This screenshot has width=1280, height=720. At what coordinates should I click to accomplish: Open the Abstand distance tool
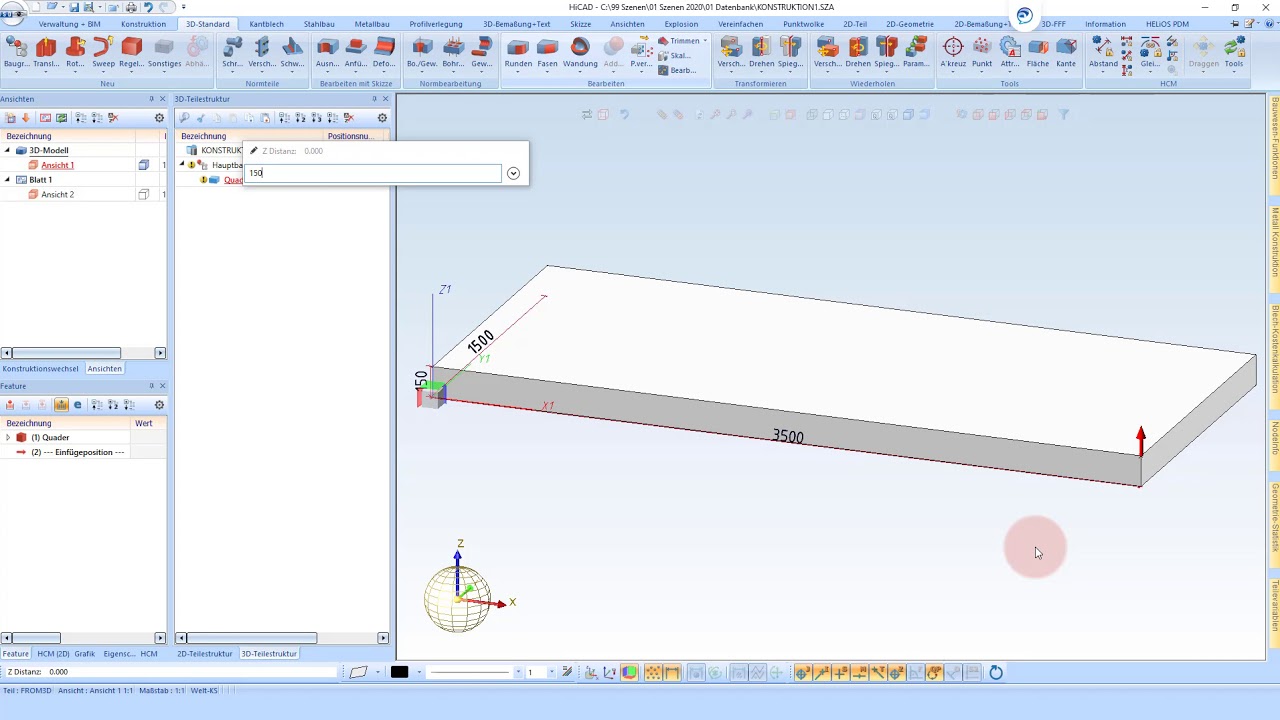(1103, 52)
